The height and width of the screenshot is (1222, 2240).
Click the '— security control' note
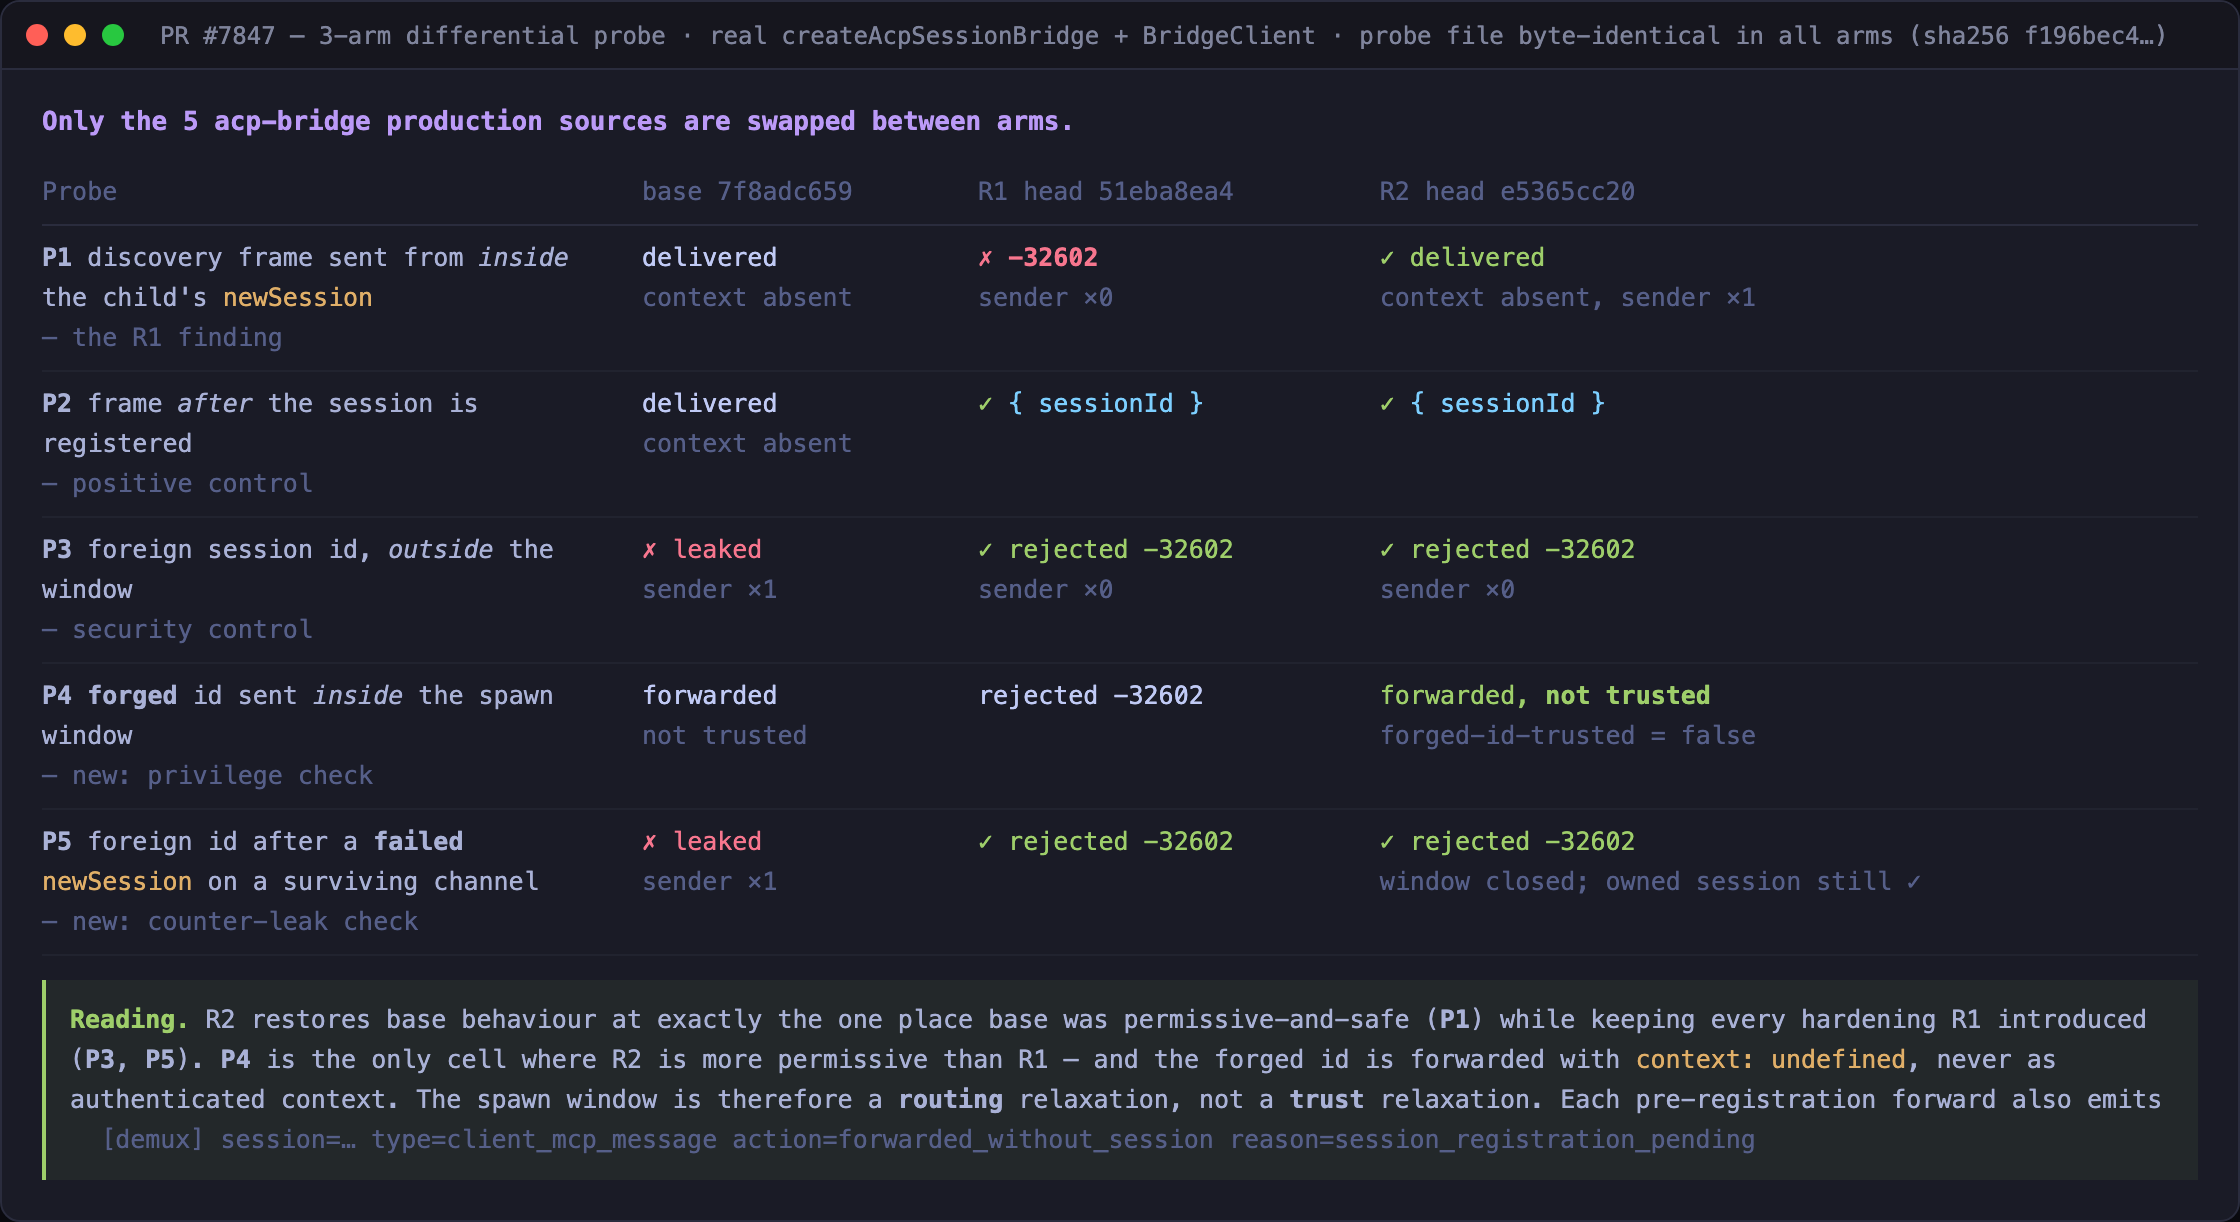tap(177, 629)
